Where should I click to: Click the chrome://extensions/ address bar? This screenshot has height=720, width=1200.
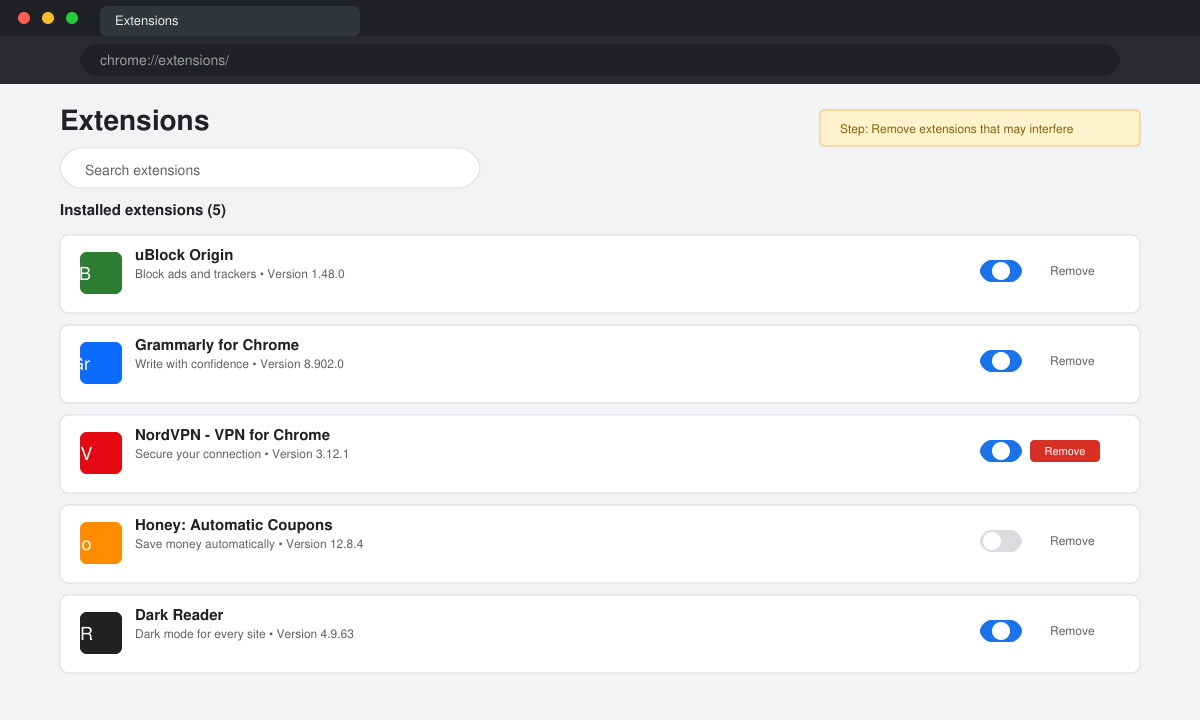[600, 60]
